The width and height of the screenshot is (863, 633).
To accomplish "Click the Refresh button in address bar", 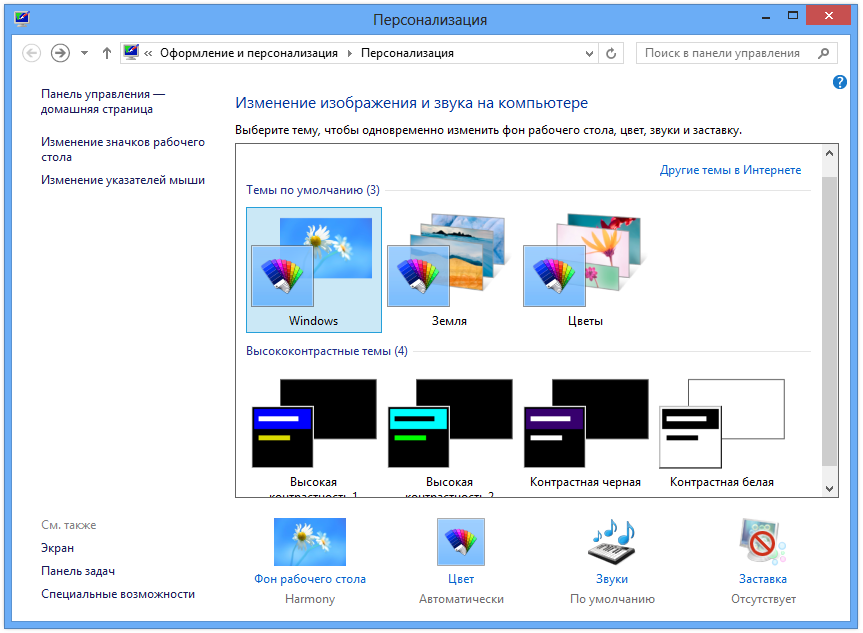I will coord(612,53).
